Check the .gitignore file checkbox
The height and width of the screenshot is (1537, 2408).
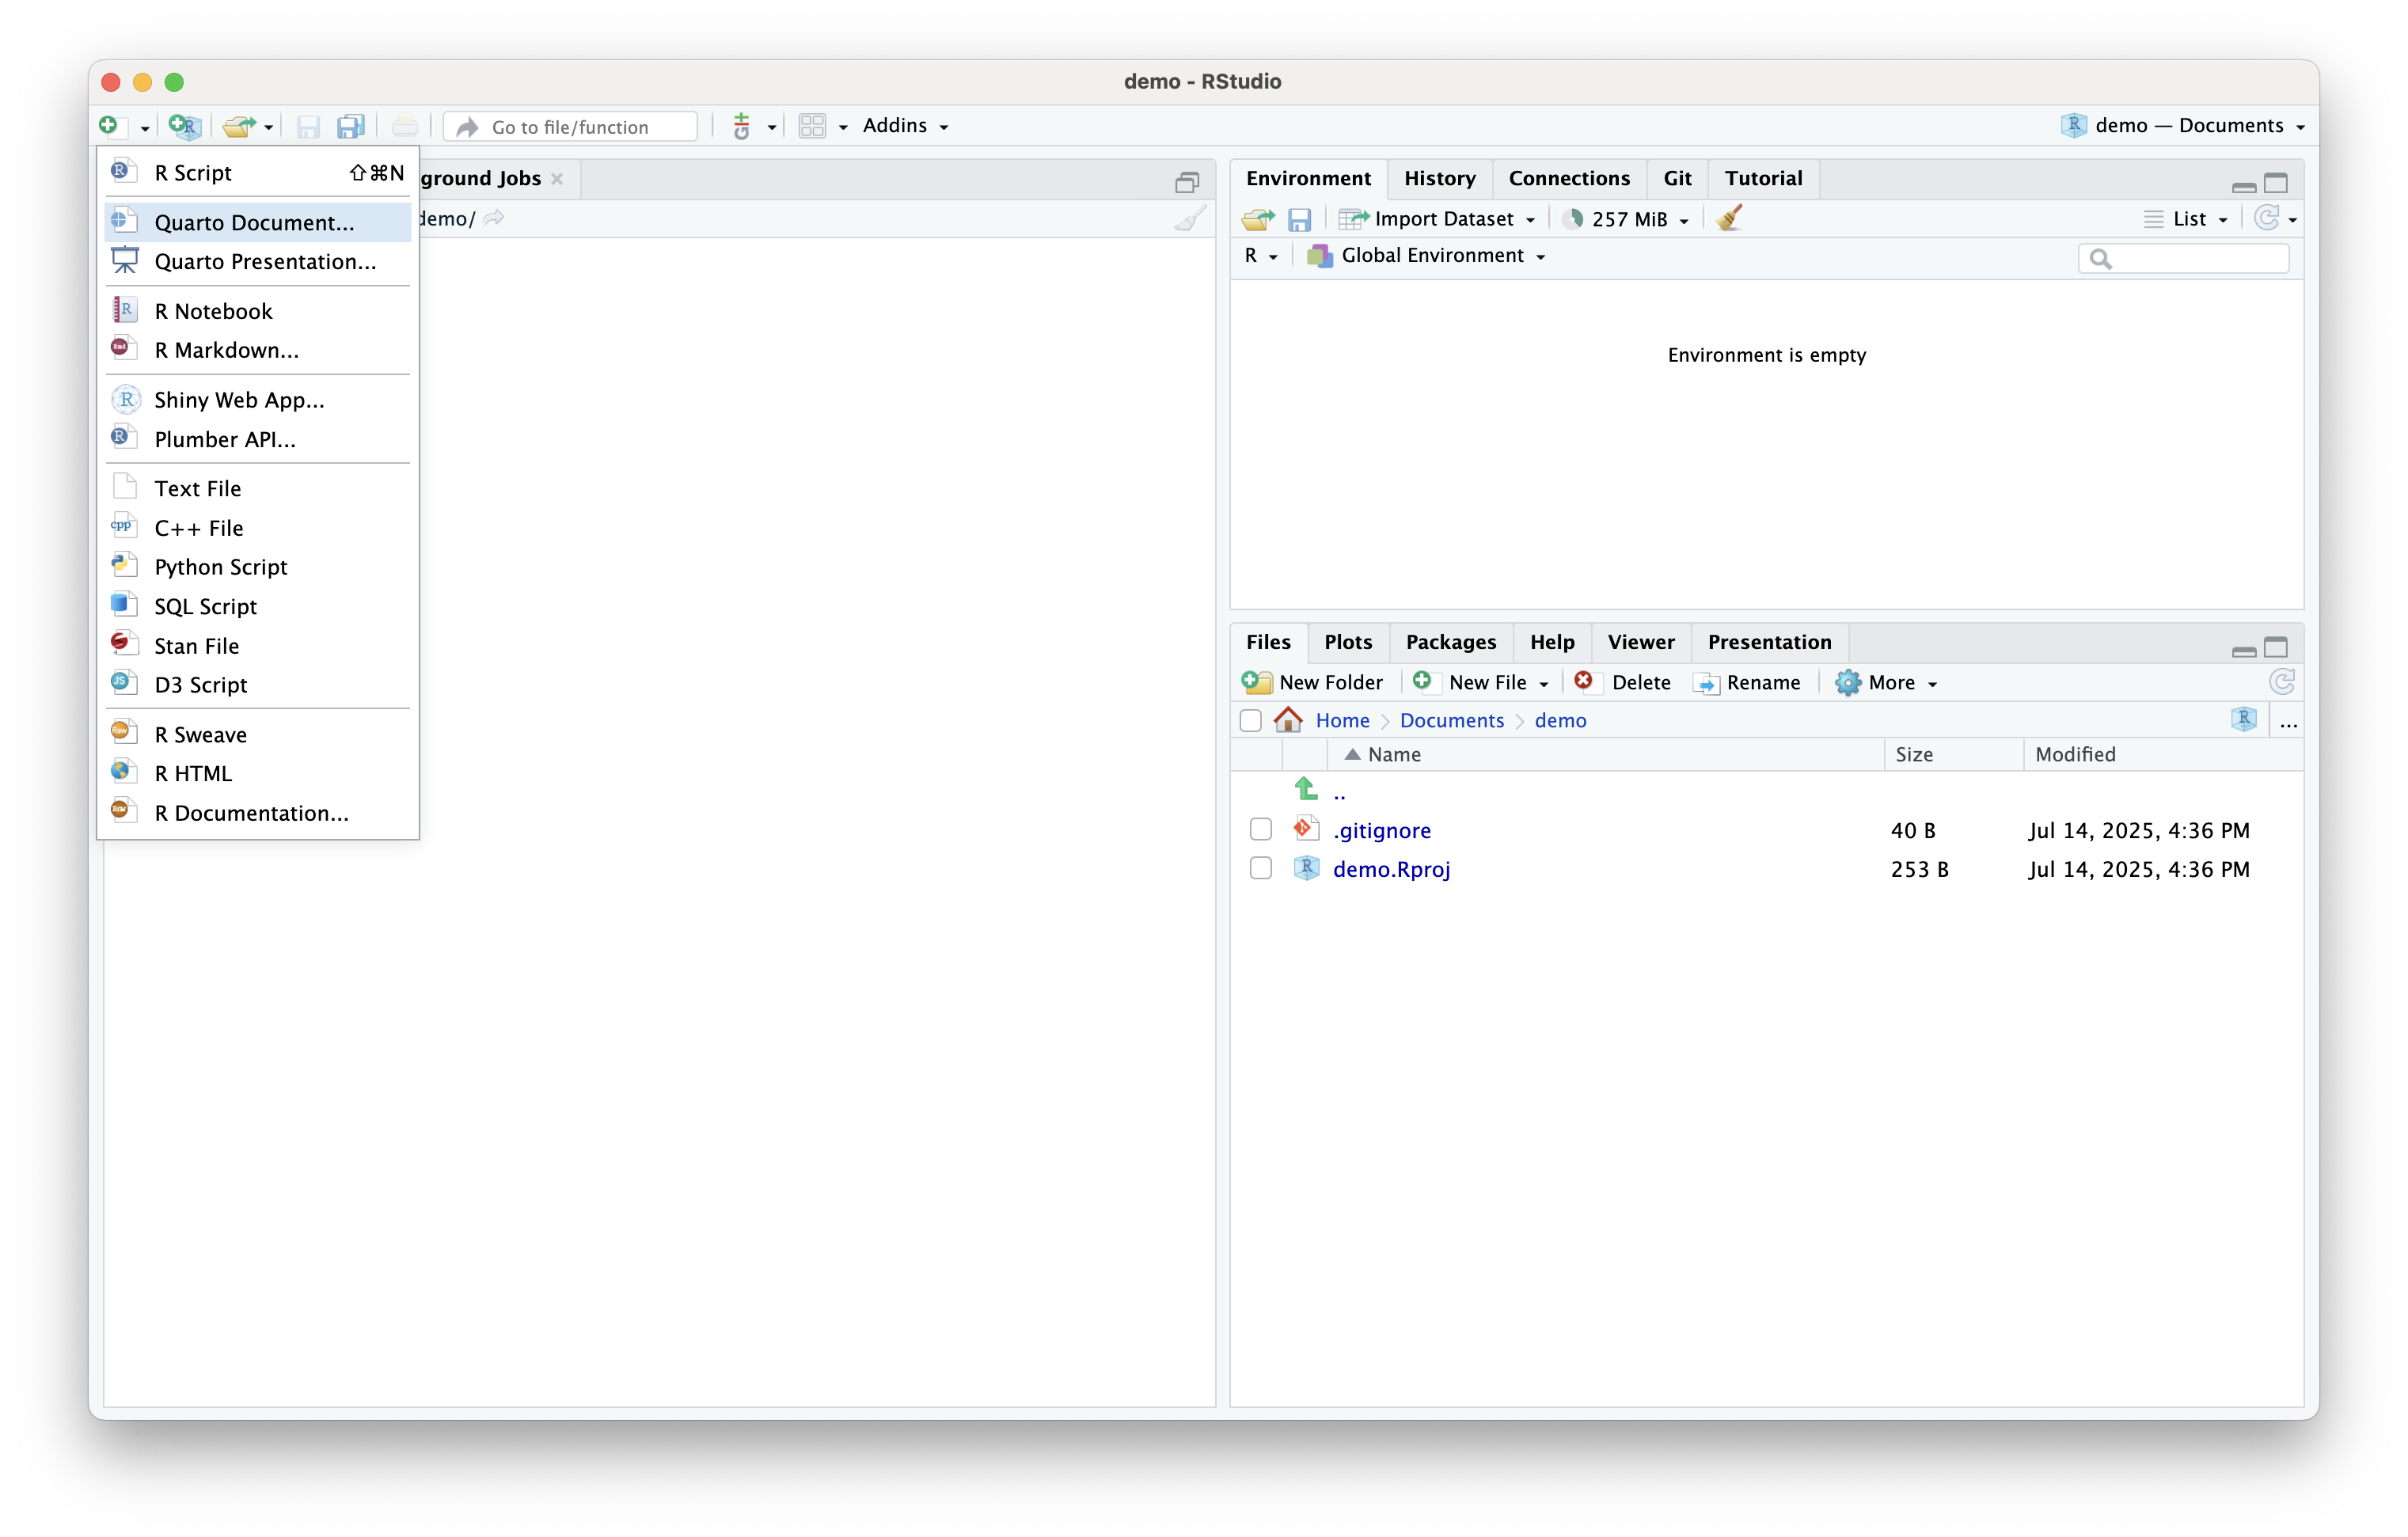pos(1260,830)
